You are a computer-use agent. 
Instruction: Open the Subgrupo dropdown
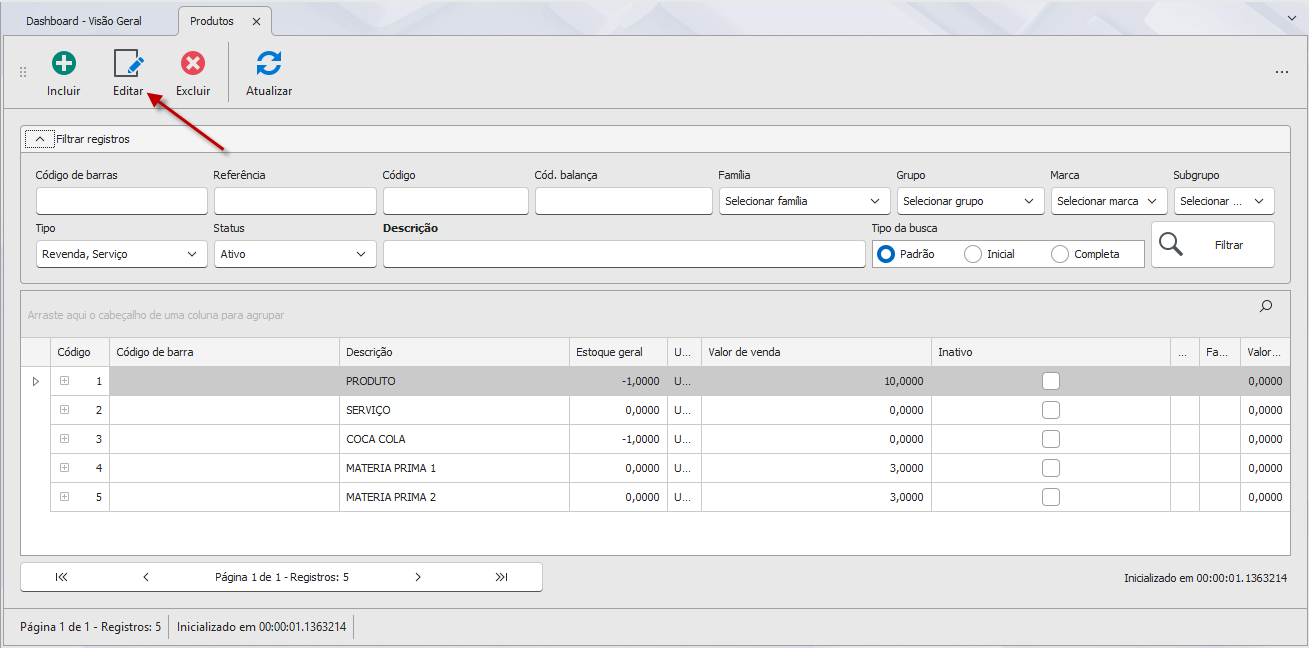(x=1224, y=201)
